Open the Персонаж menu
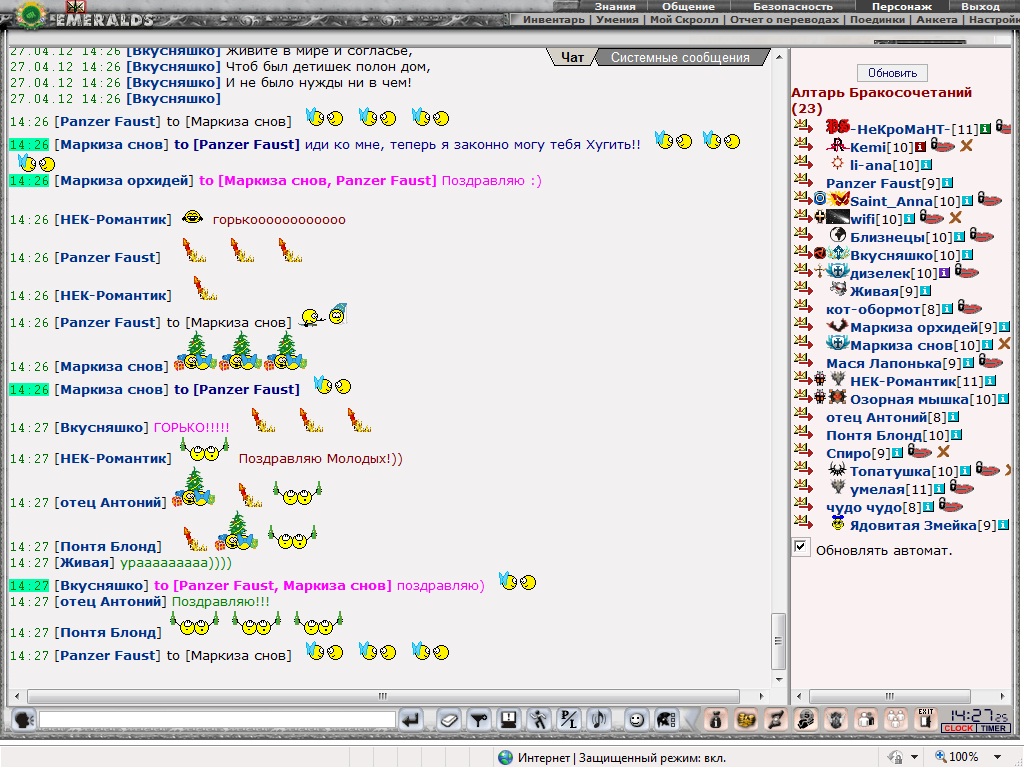 pyautogui.click(x=902, y=6)
